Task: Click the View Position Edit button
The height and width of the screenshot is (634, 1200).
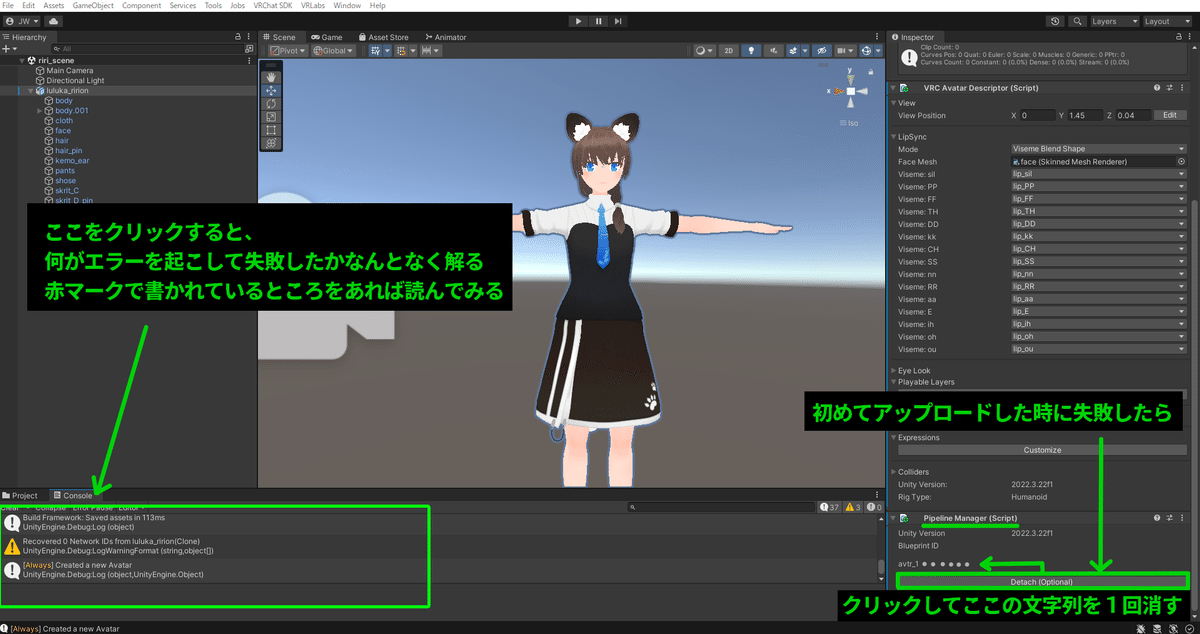Action: (x=1169, y=115)
